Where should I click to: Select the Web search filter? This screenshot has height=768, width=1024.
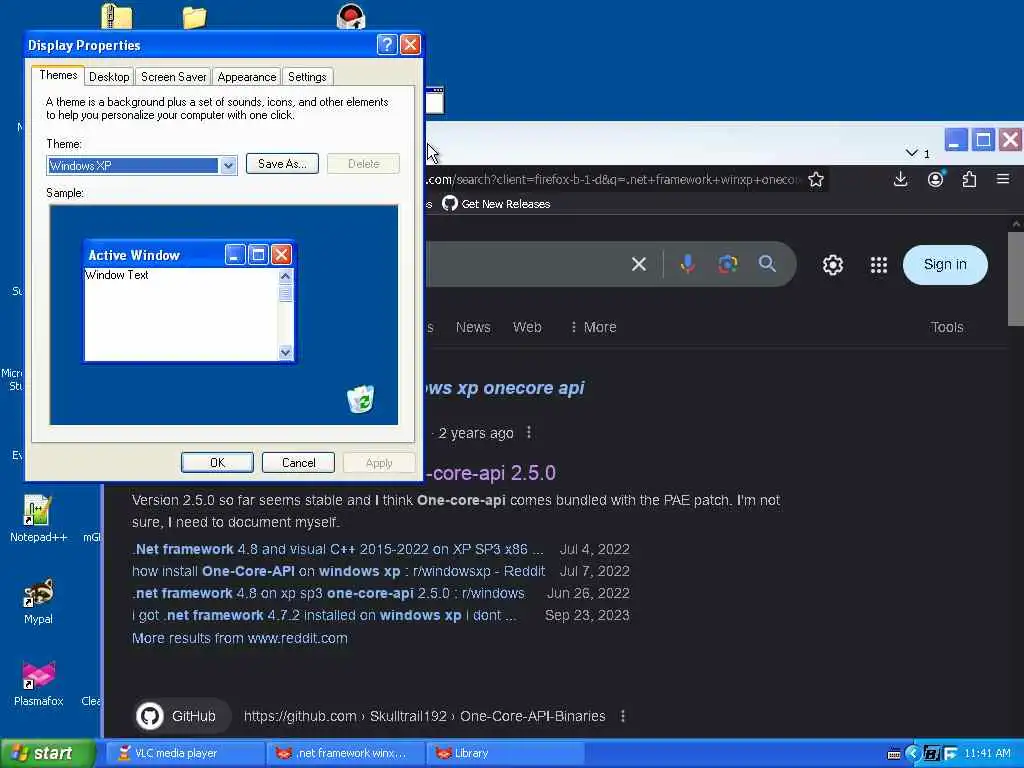[527, 327]
